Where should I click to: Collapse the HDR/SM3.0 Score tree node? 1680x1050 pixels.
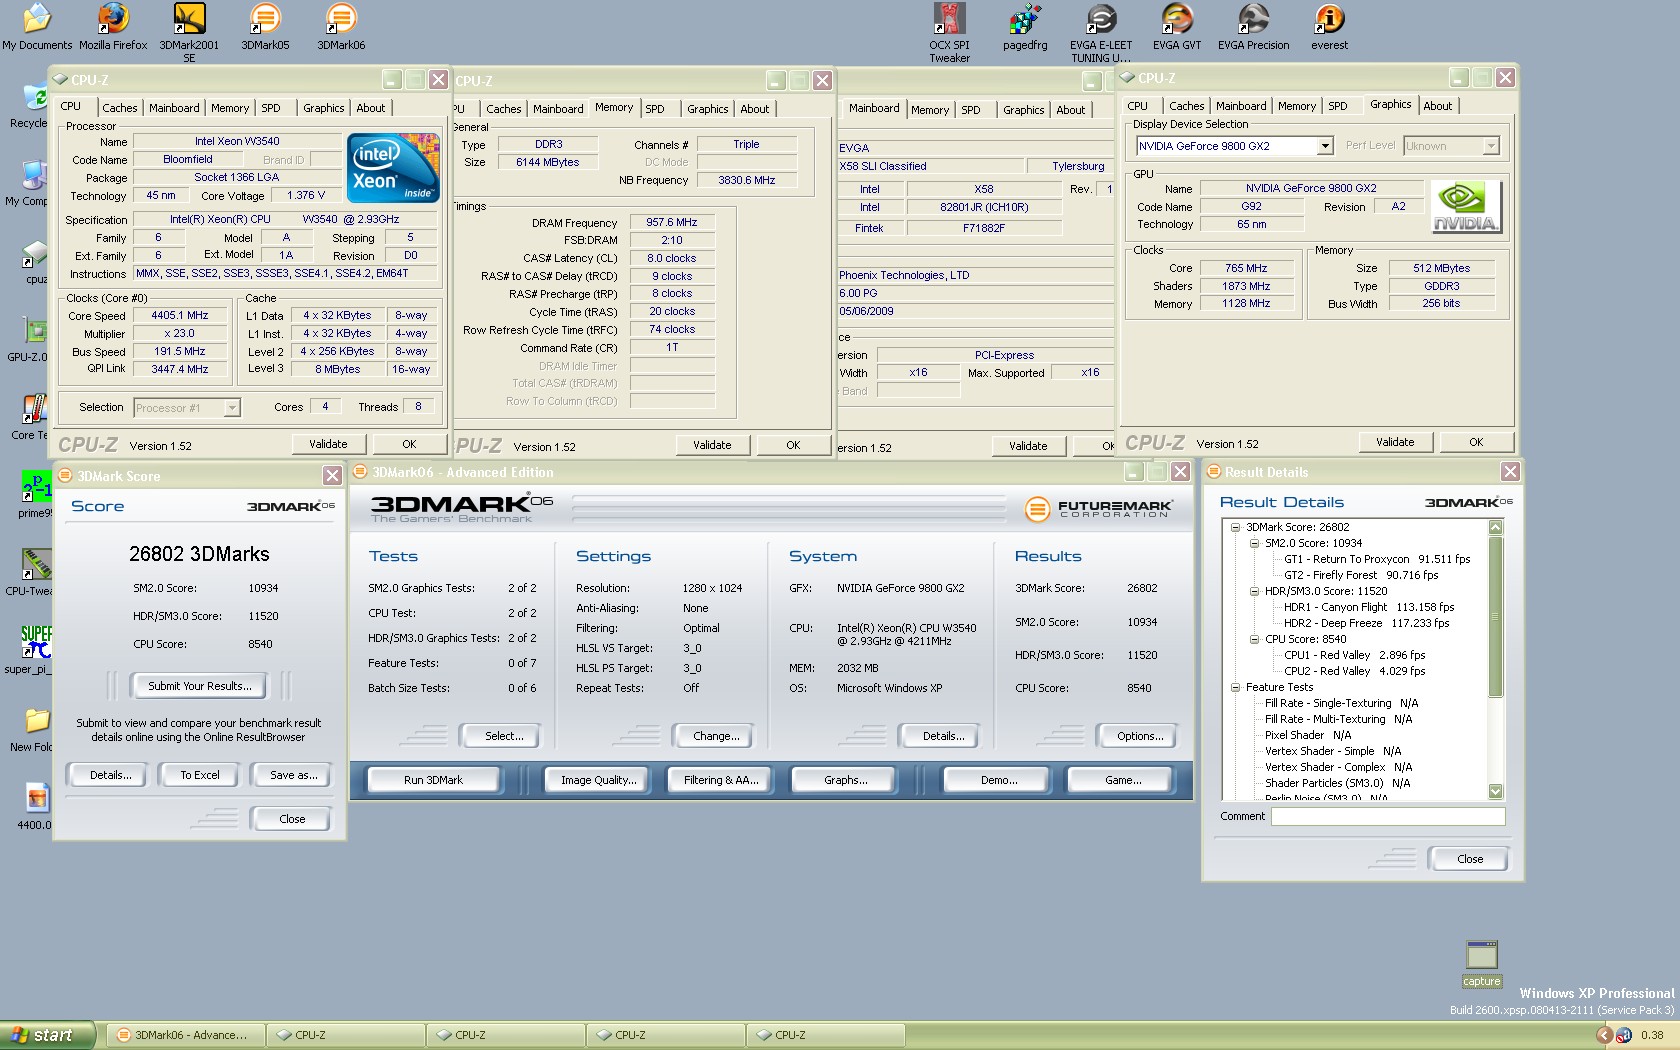(1254, 591)
